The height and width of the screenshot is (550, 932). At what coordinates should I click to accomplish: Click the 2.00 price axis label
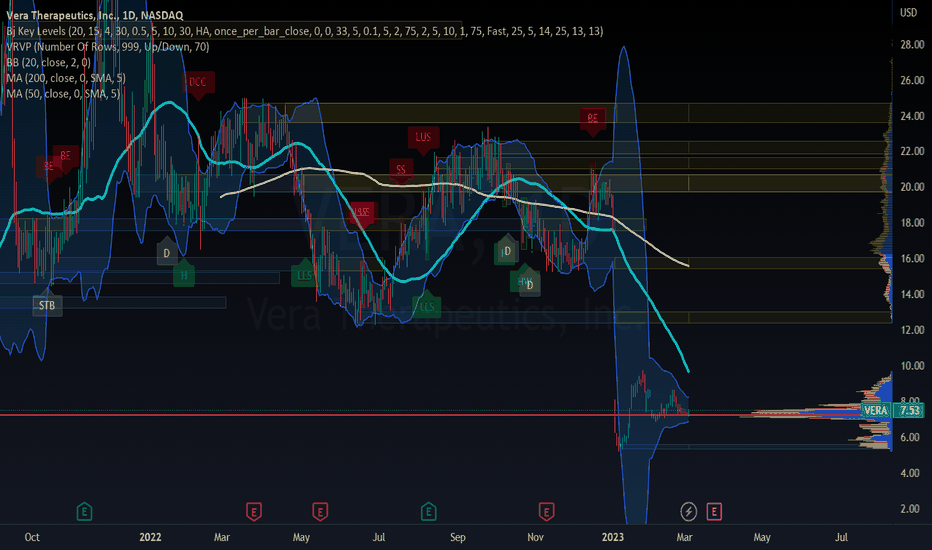912,508
